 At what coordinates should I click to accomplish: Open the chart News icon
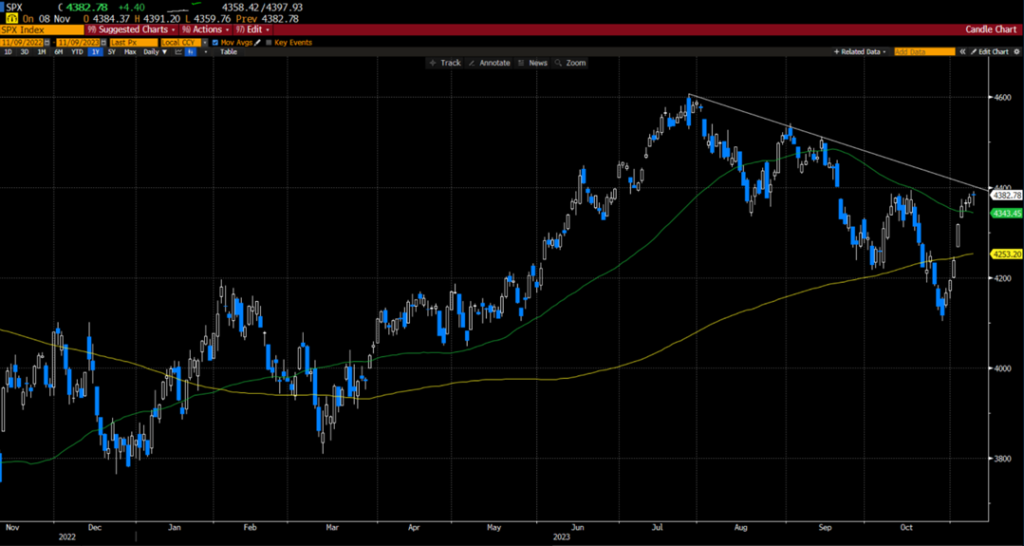point(521,63)
